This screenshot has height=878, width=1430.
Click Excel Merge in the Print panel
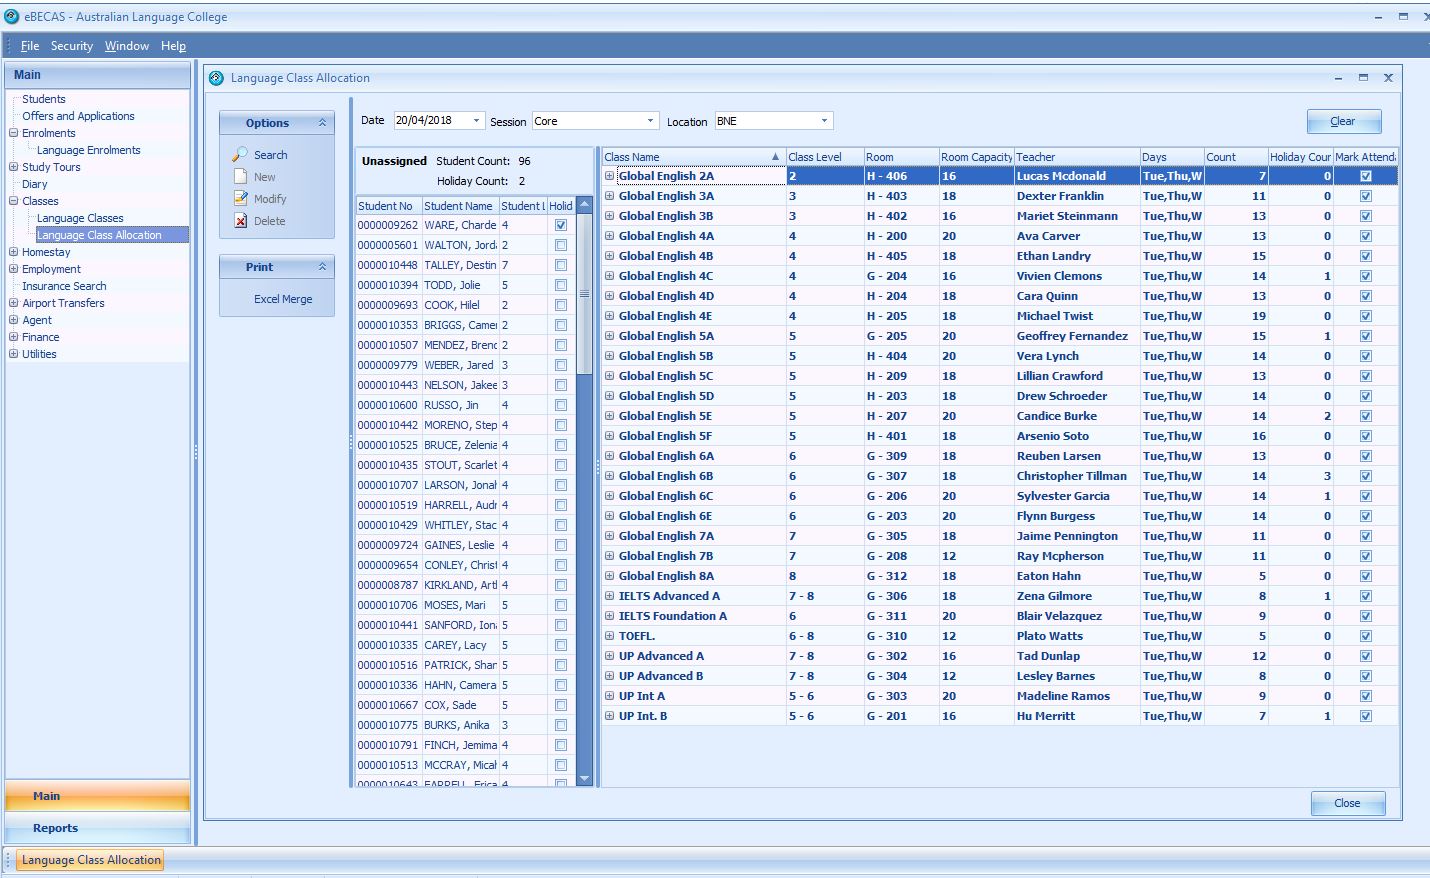pos(282,299)
